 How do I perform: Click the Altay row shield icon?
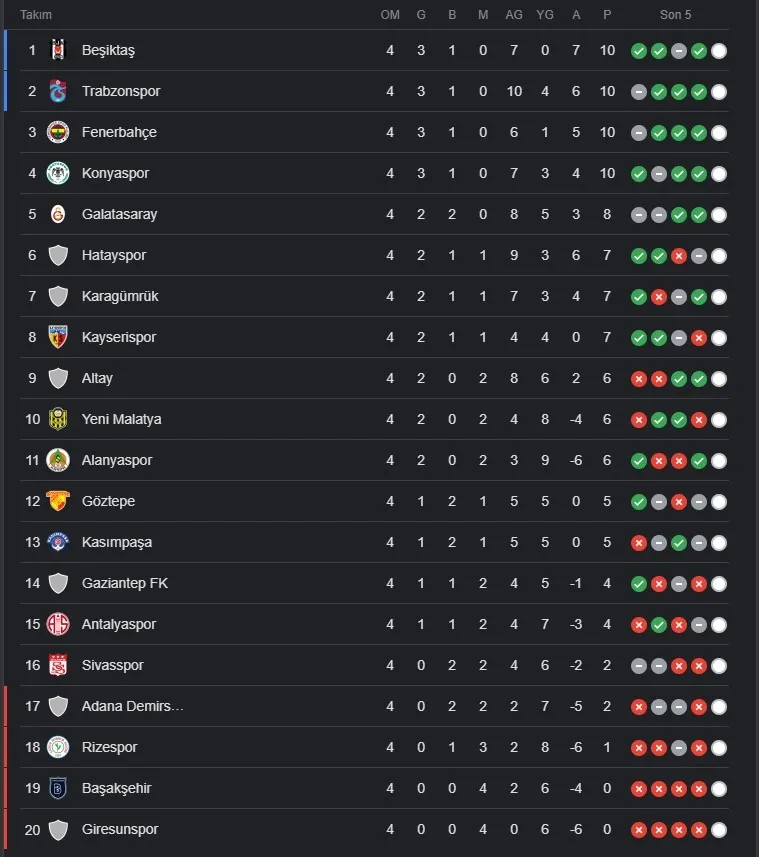click(x=57, y=378)
